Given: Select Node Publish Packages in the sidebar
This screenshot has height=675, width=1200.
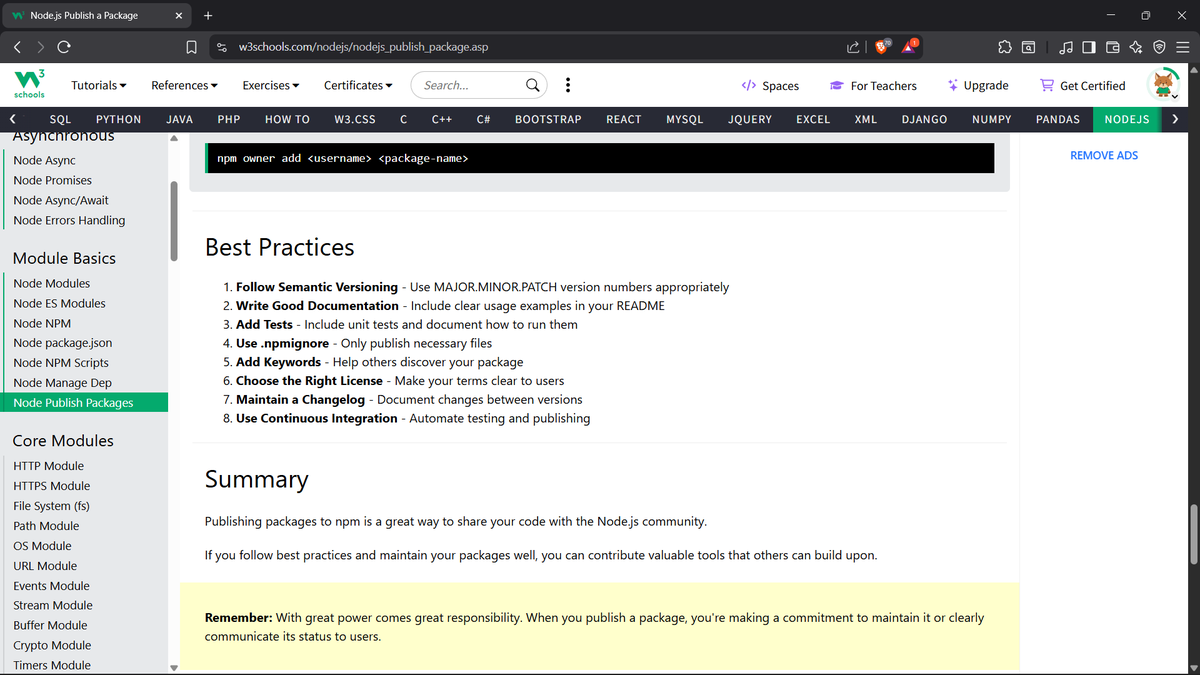Looking at the screenshot, I should [86, 403].
